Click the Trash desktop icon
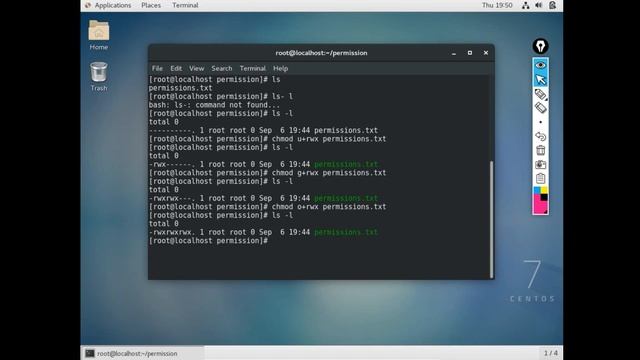Screen dimensions: 640x360 (99, 76)
